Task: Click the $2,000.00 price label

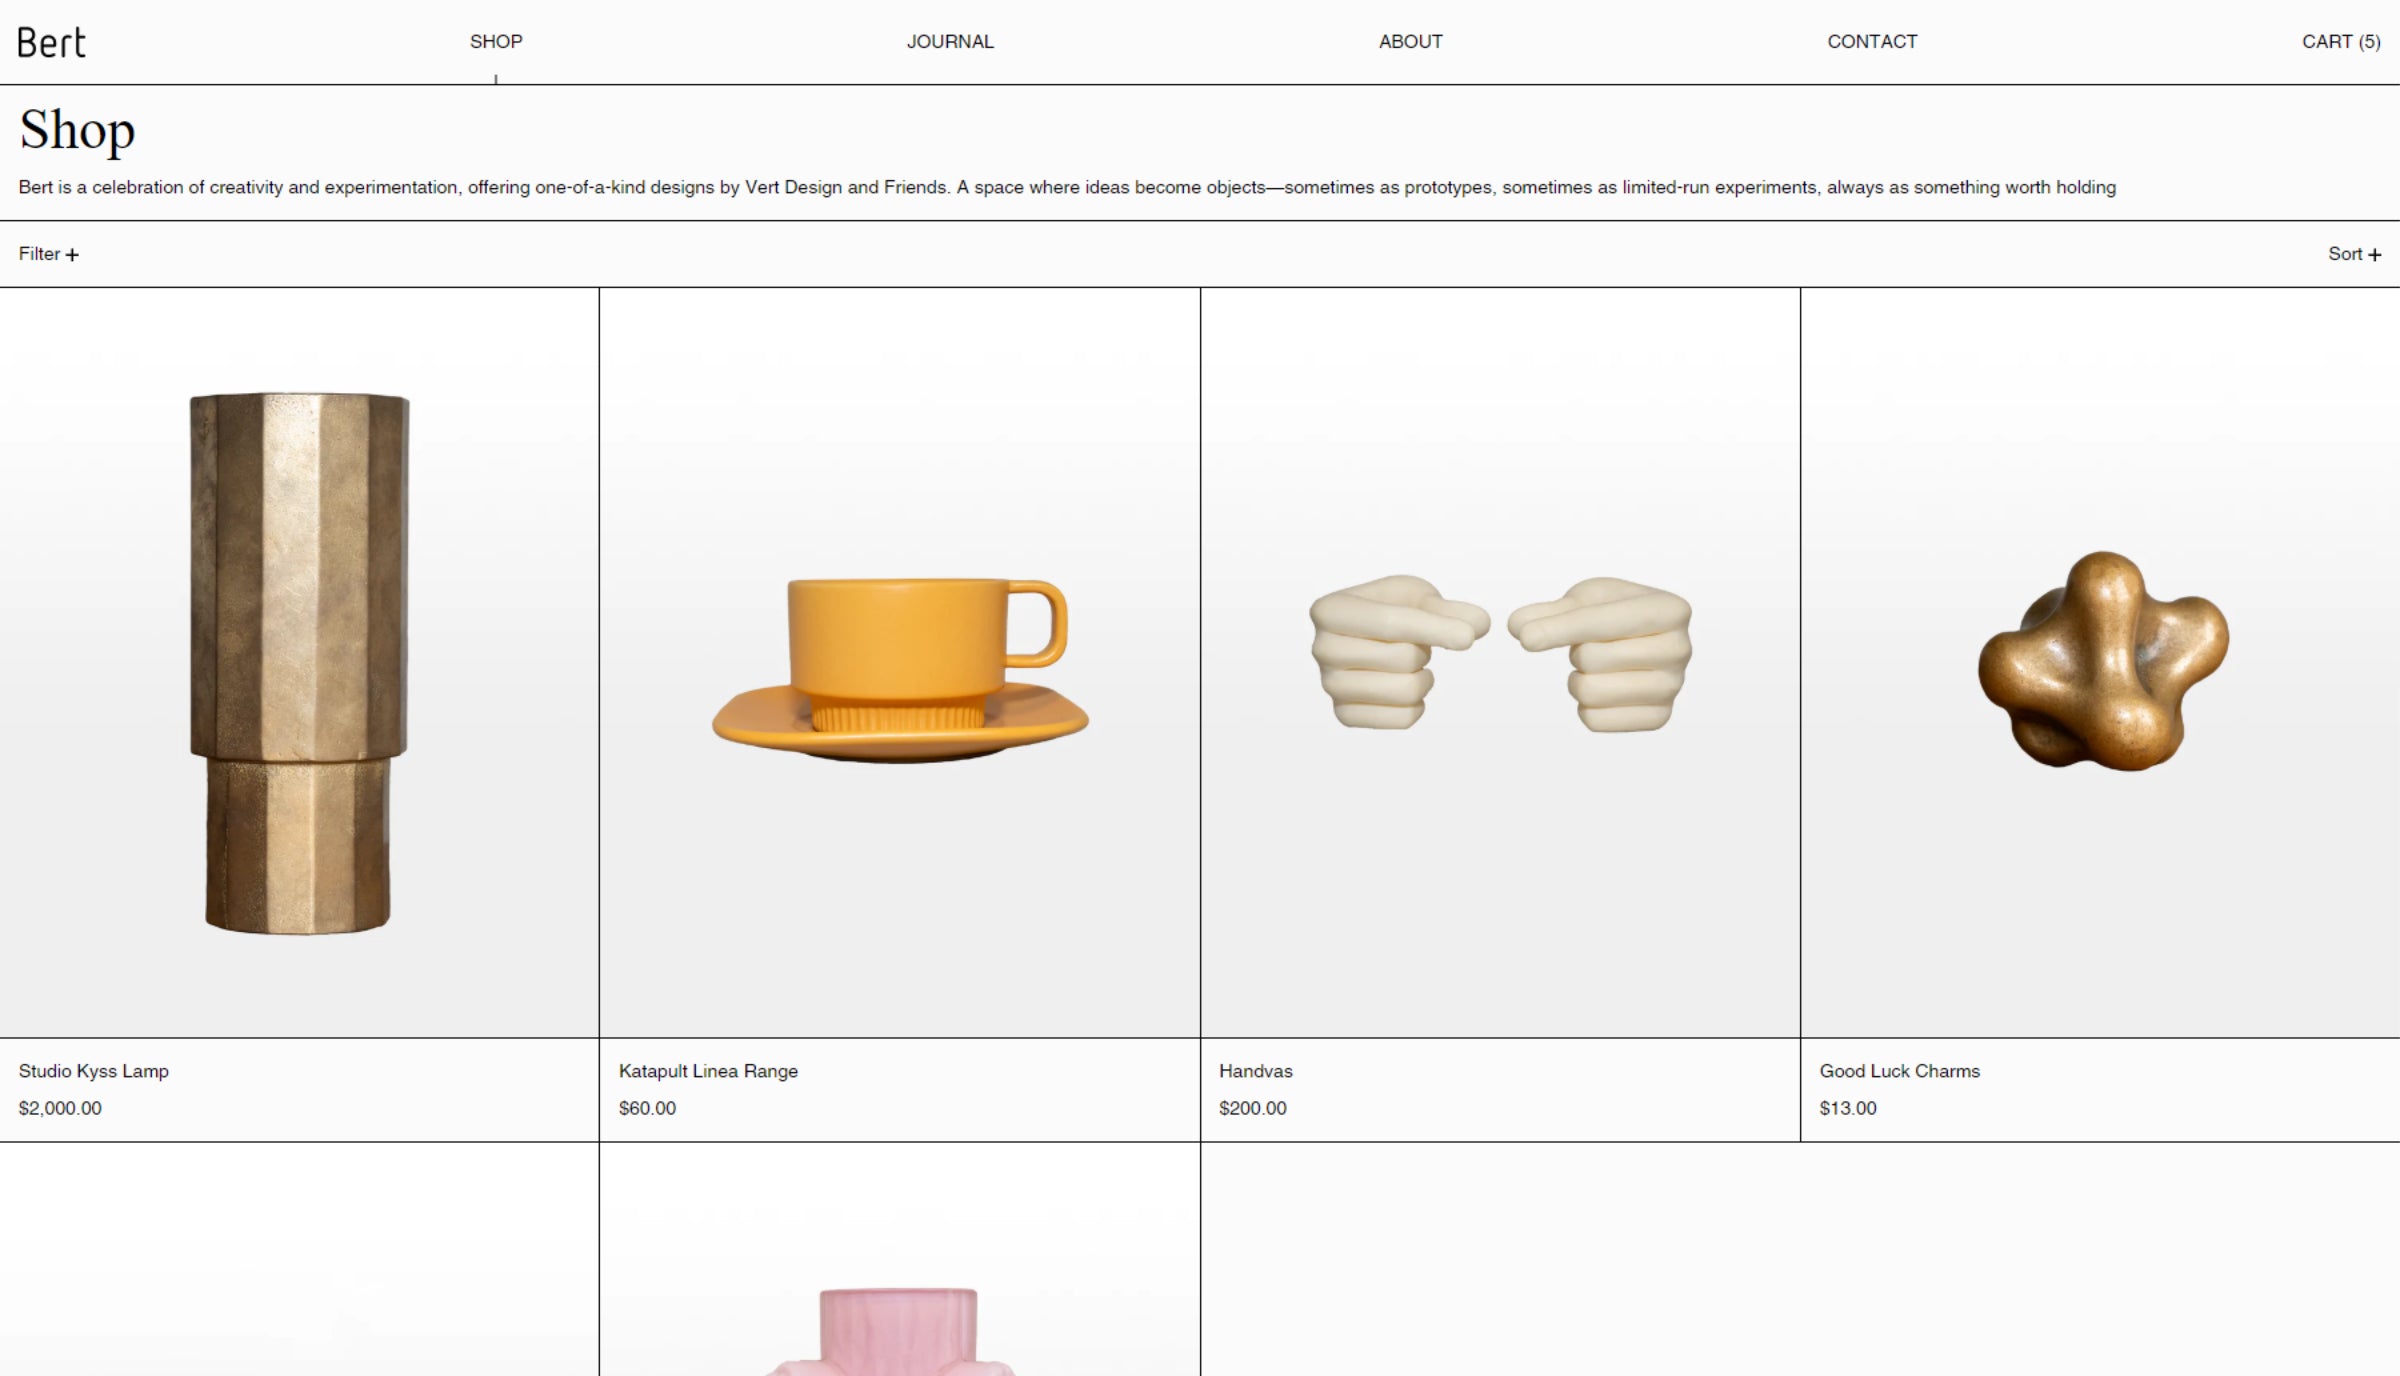Action: coord(60,1108)
